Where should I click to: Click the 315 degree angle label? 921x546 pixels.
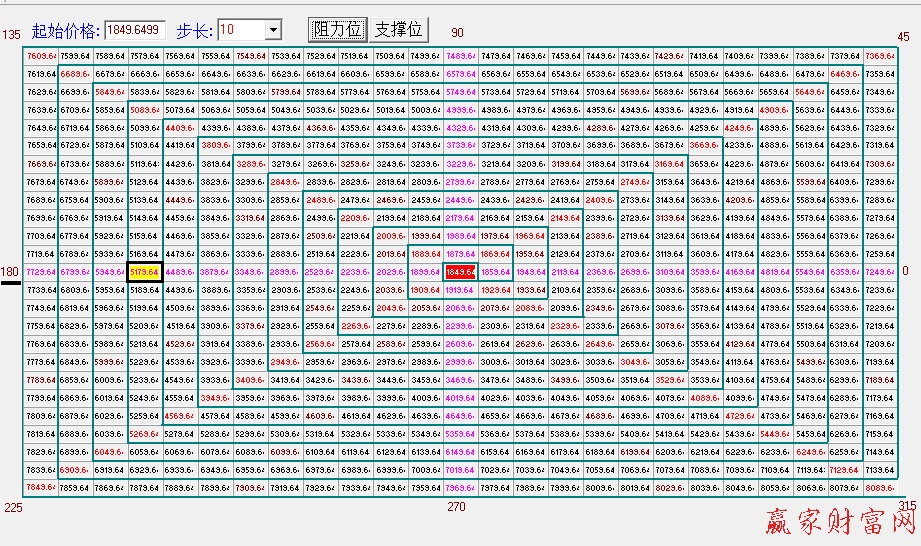[x=906, y=506]
